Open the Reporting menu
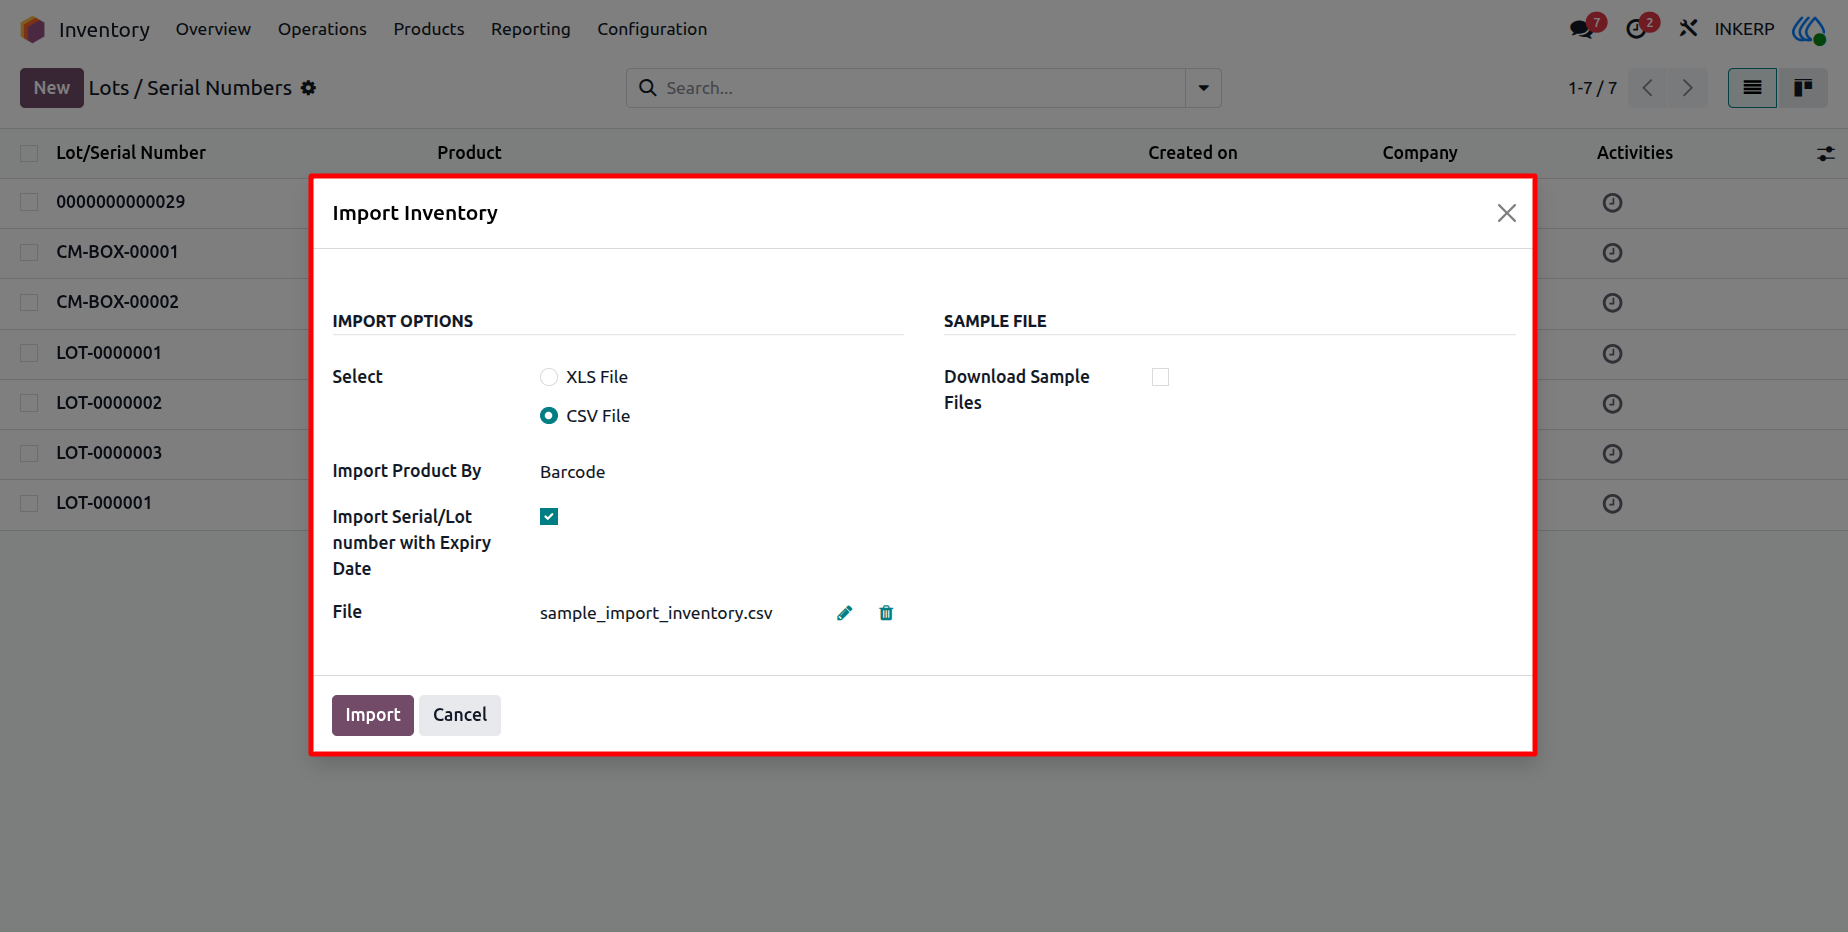The width and height of the screenshot is (1848, 932). (x=531, y=29)
